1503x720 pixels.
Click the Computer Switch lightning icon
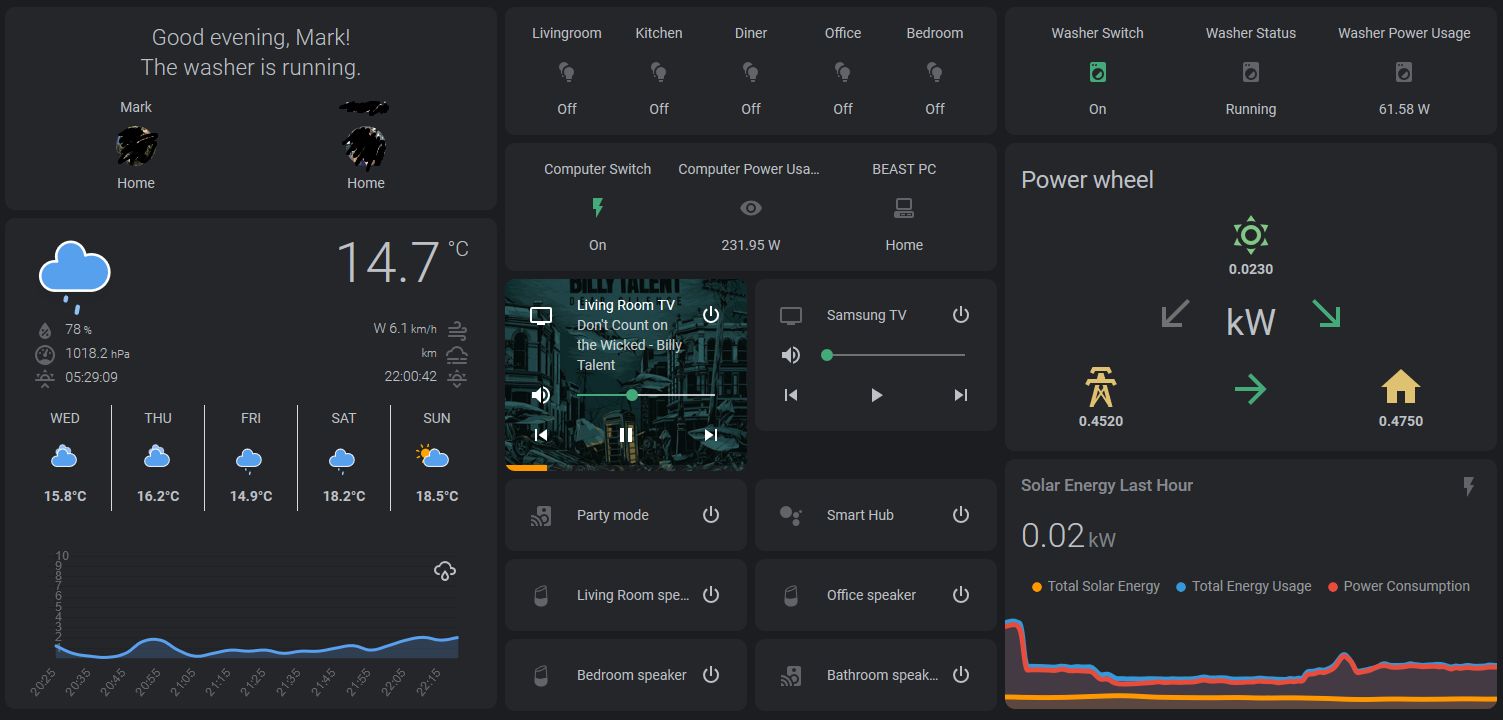(597, 207)
